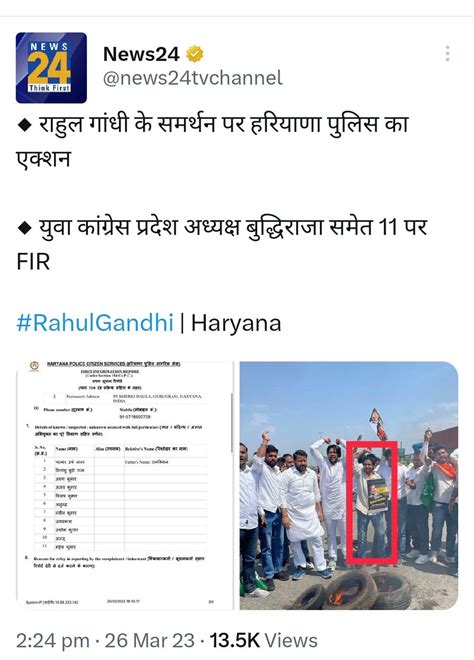Click the second bullet line about Youth Congress

pyautogui.click(x=222, y=244)
